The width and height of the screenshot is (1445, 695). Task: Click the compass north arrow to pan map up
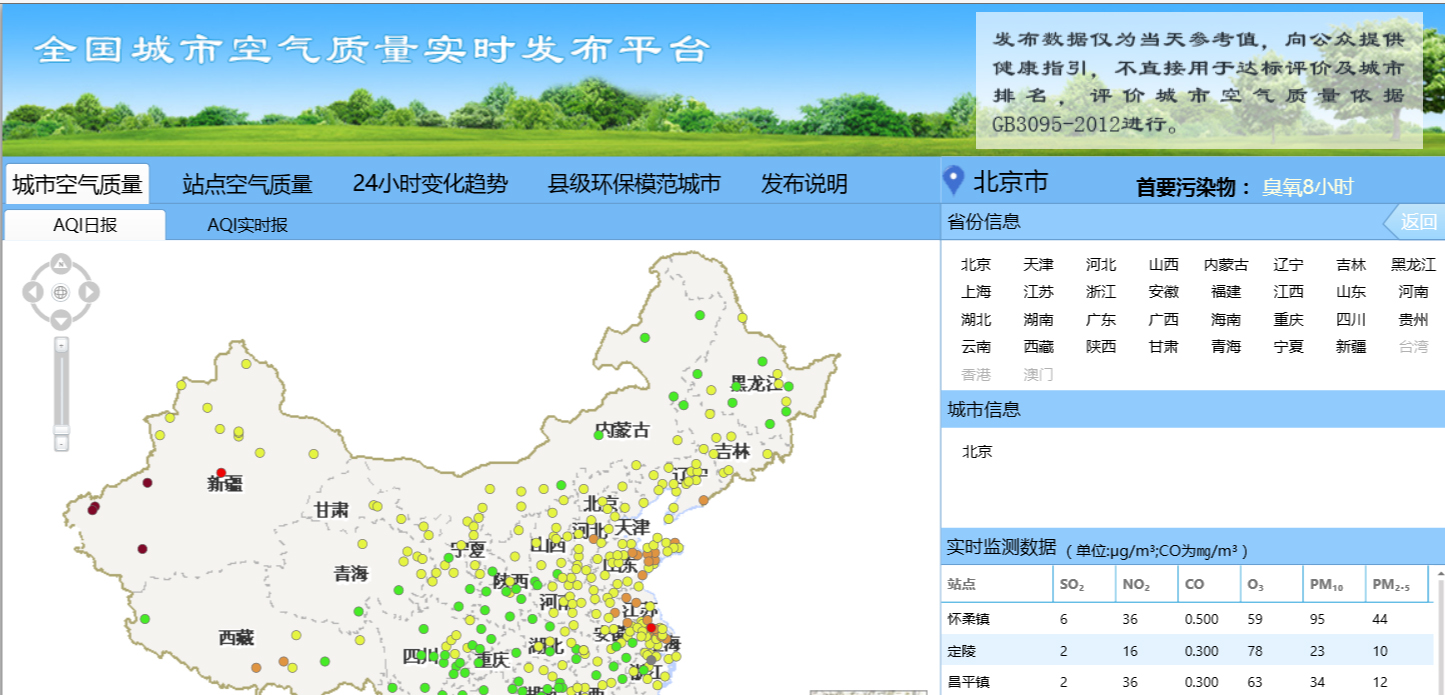click(61, 263)
